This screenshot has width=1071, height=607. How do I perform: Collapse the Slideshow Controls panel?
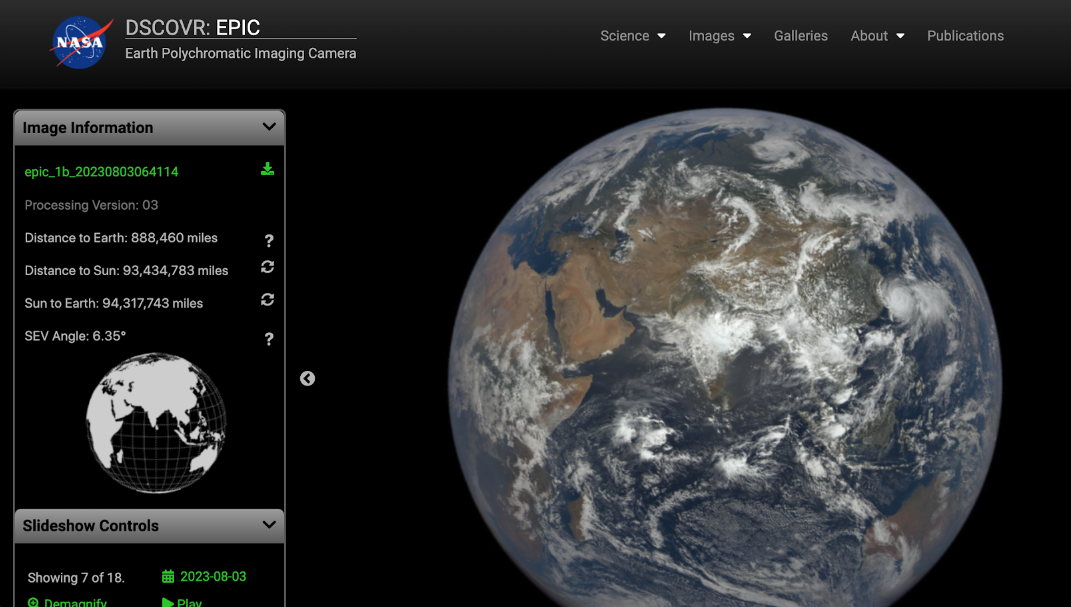(268, 525)
